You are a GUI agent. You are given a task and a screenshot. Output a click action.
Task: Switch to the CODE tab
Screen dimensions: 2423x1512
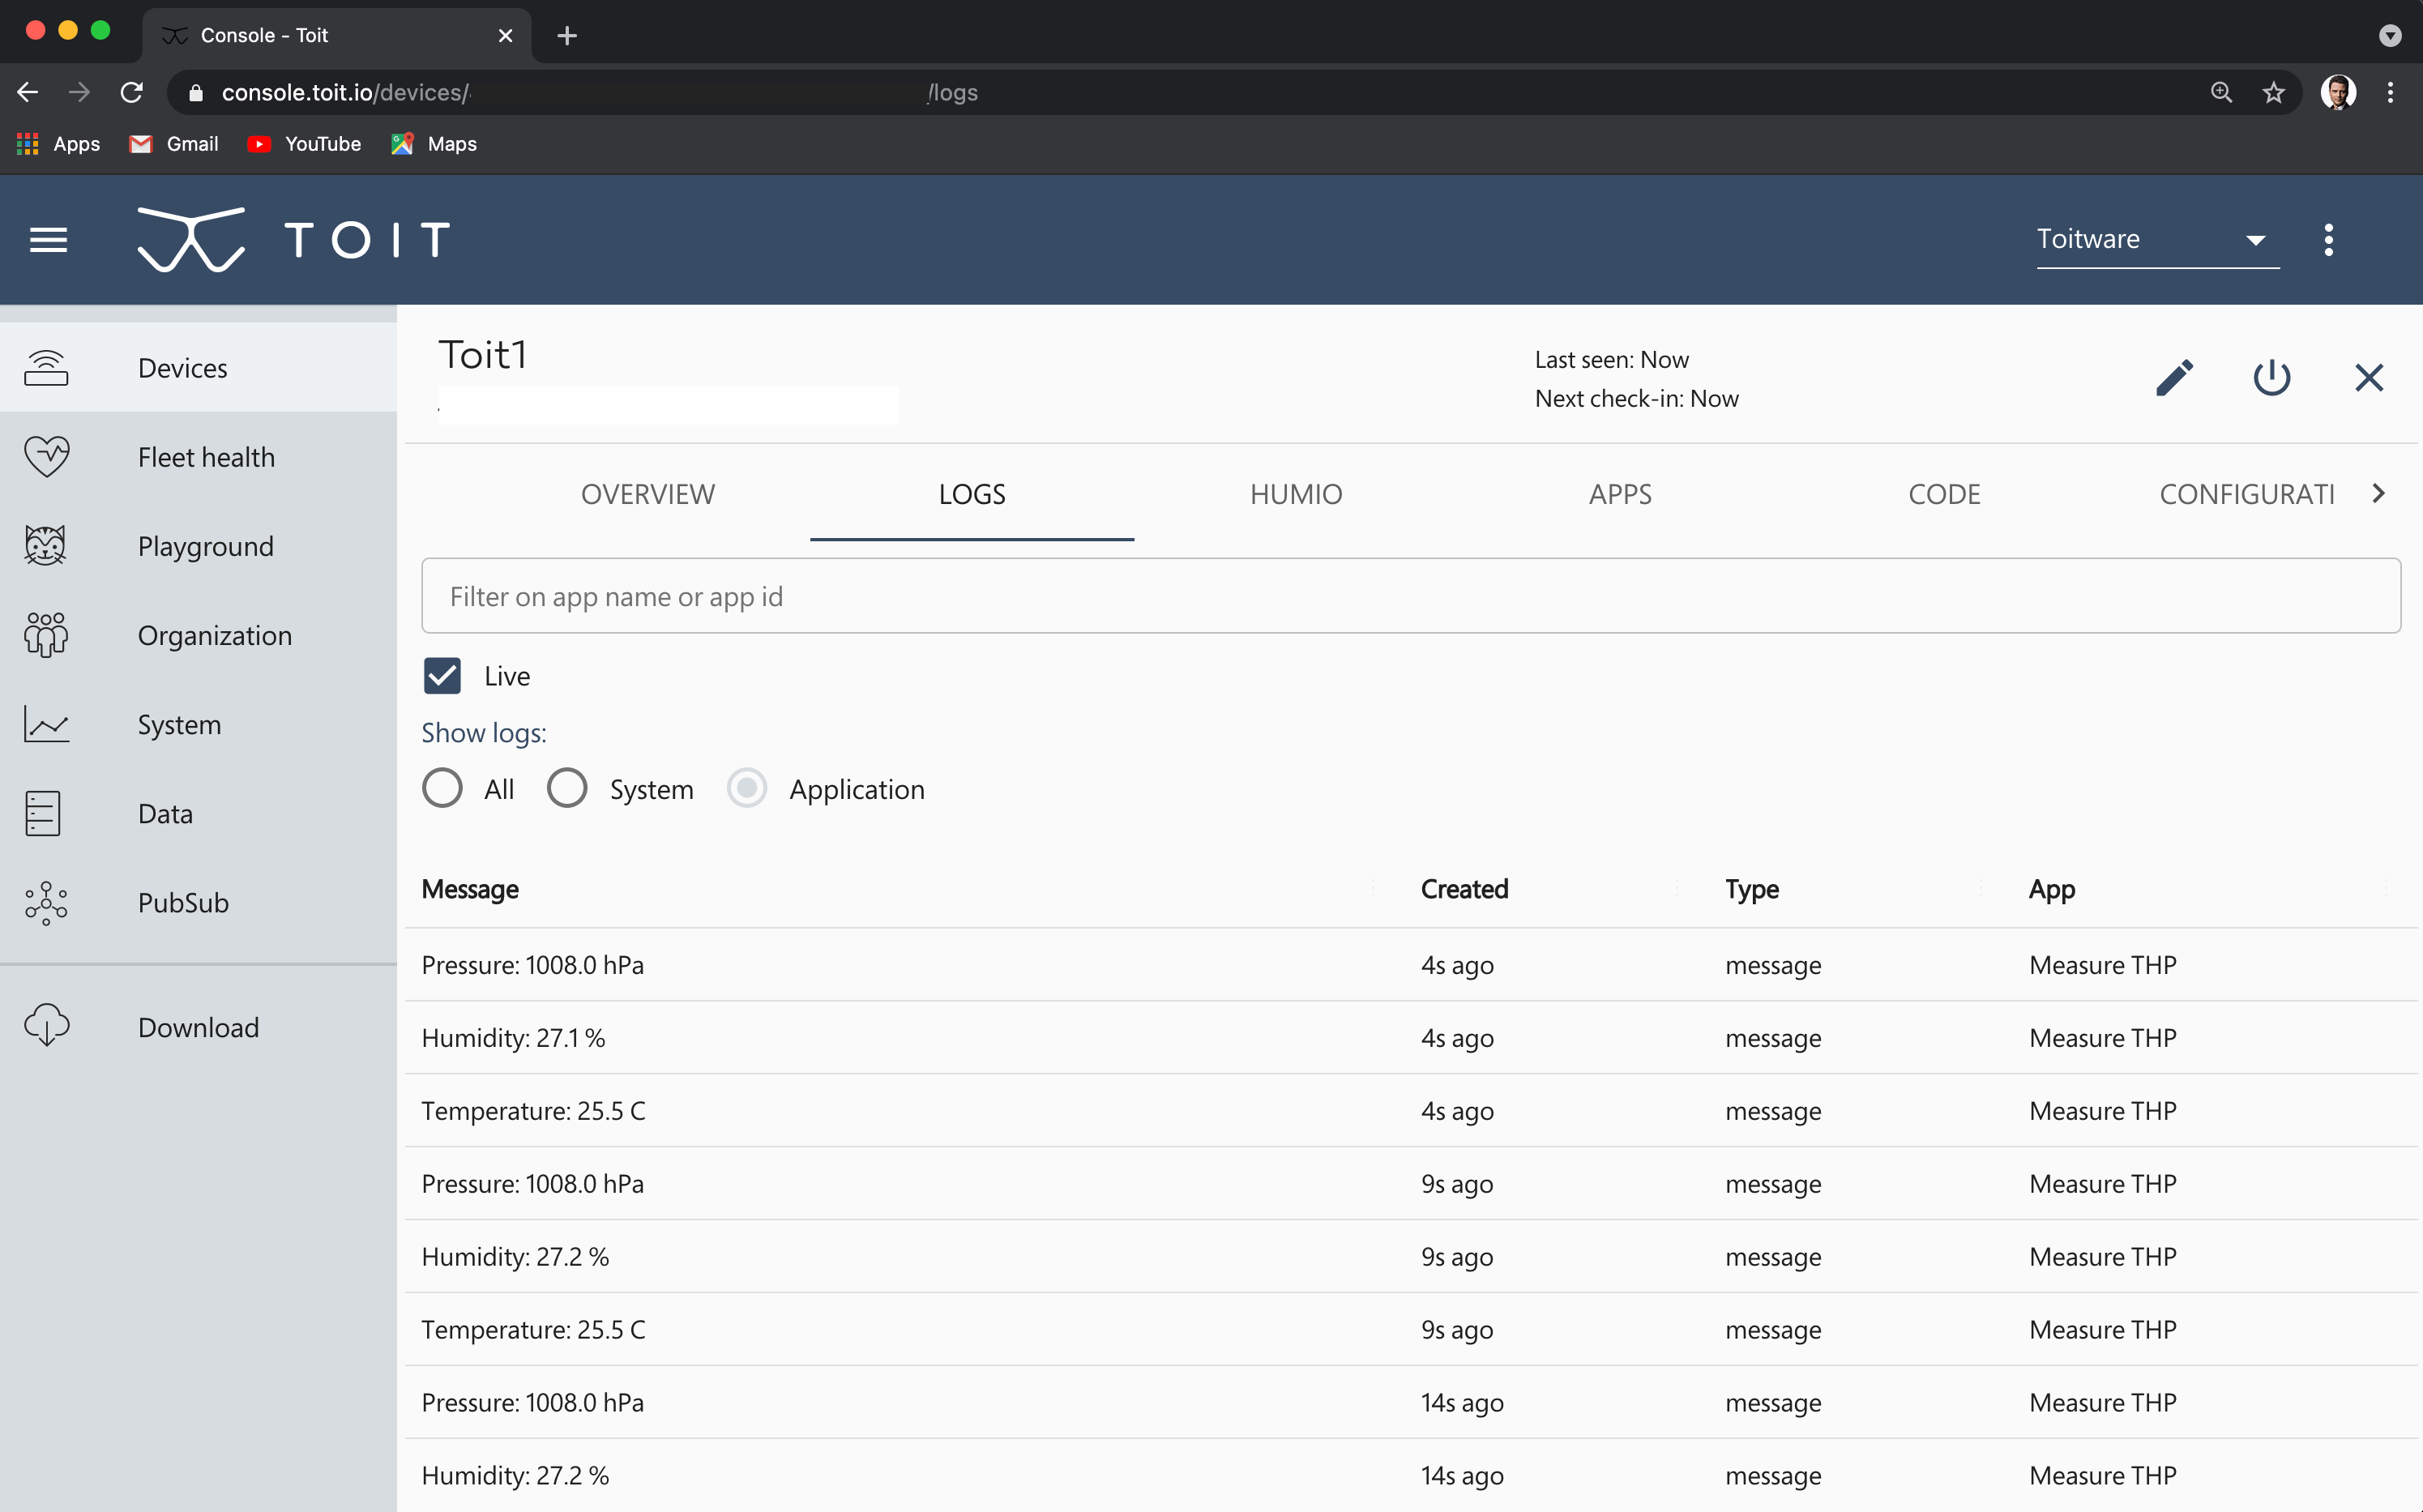[x=1944, y=494]
